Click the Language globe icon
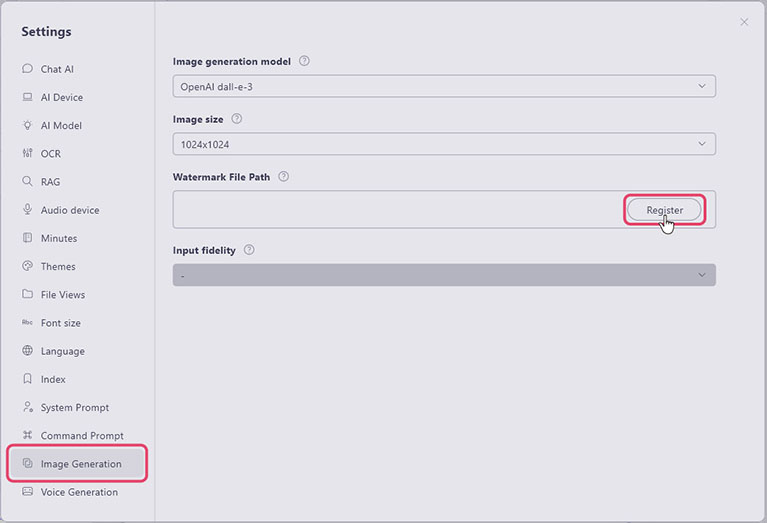Screen dimensions: 767x523 (x=27, y=351)
